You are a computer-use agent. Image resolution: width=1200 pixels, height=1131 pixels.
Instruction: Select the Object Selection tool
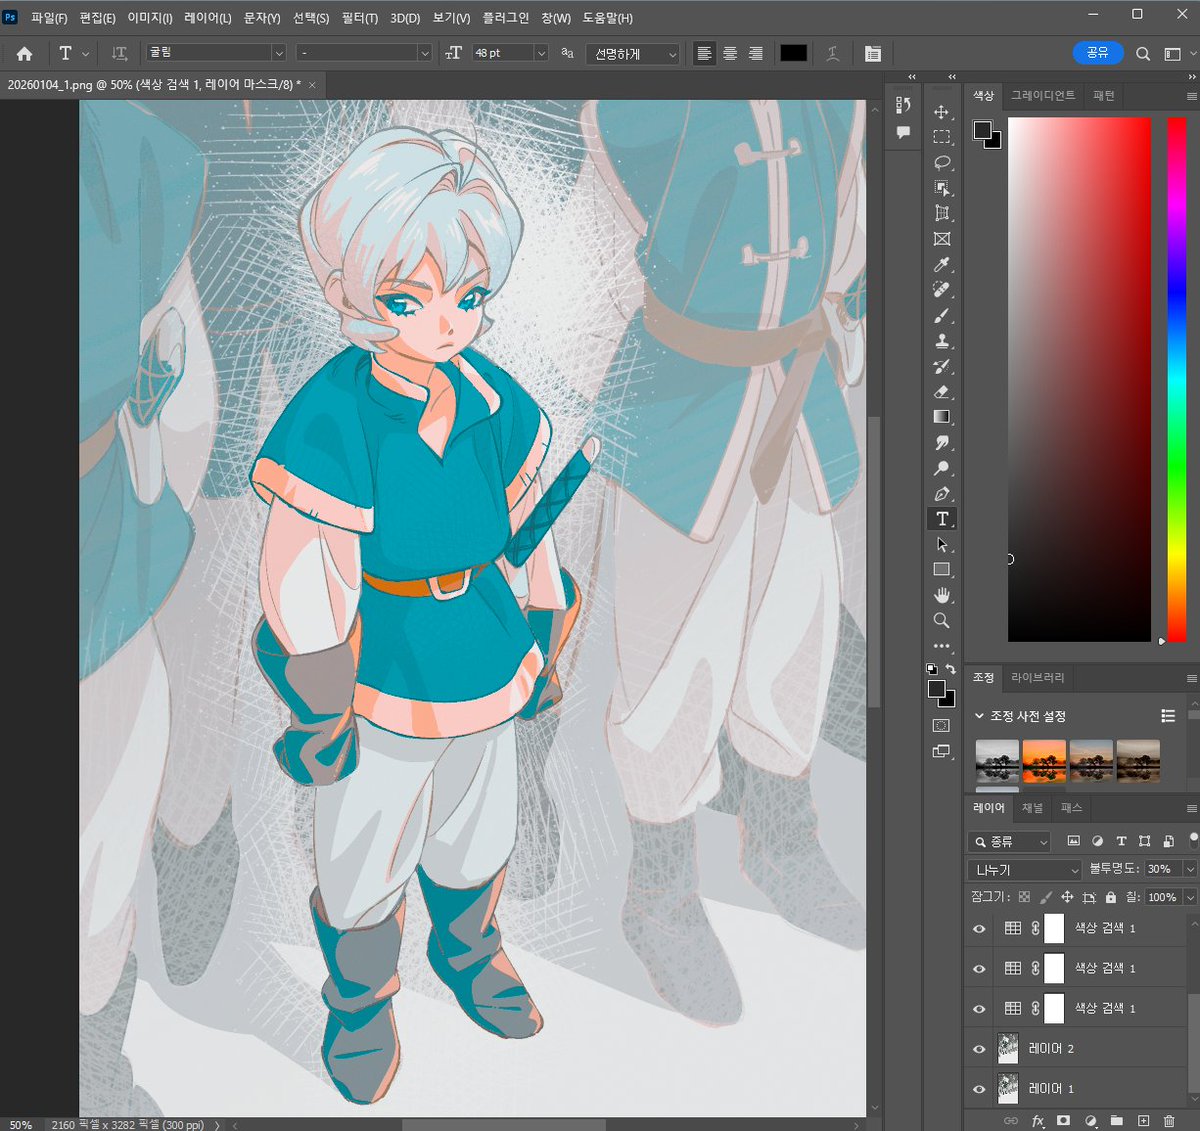(x=941, y=188)
